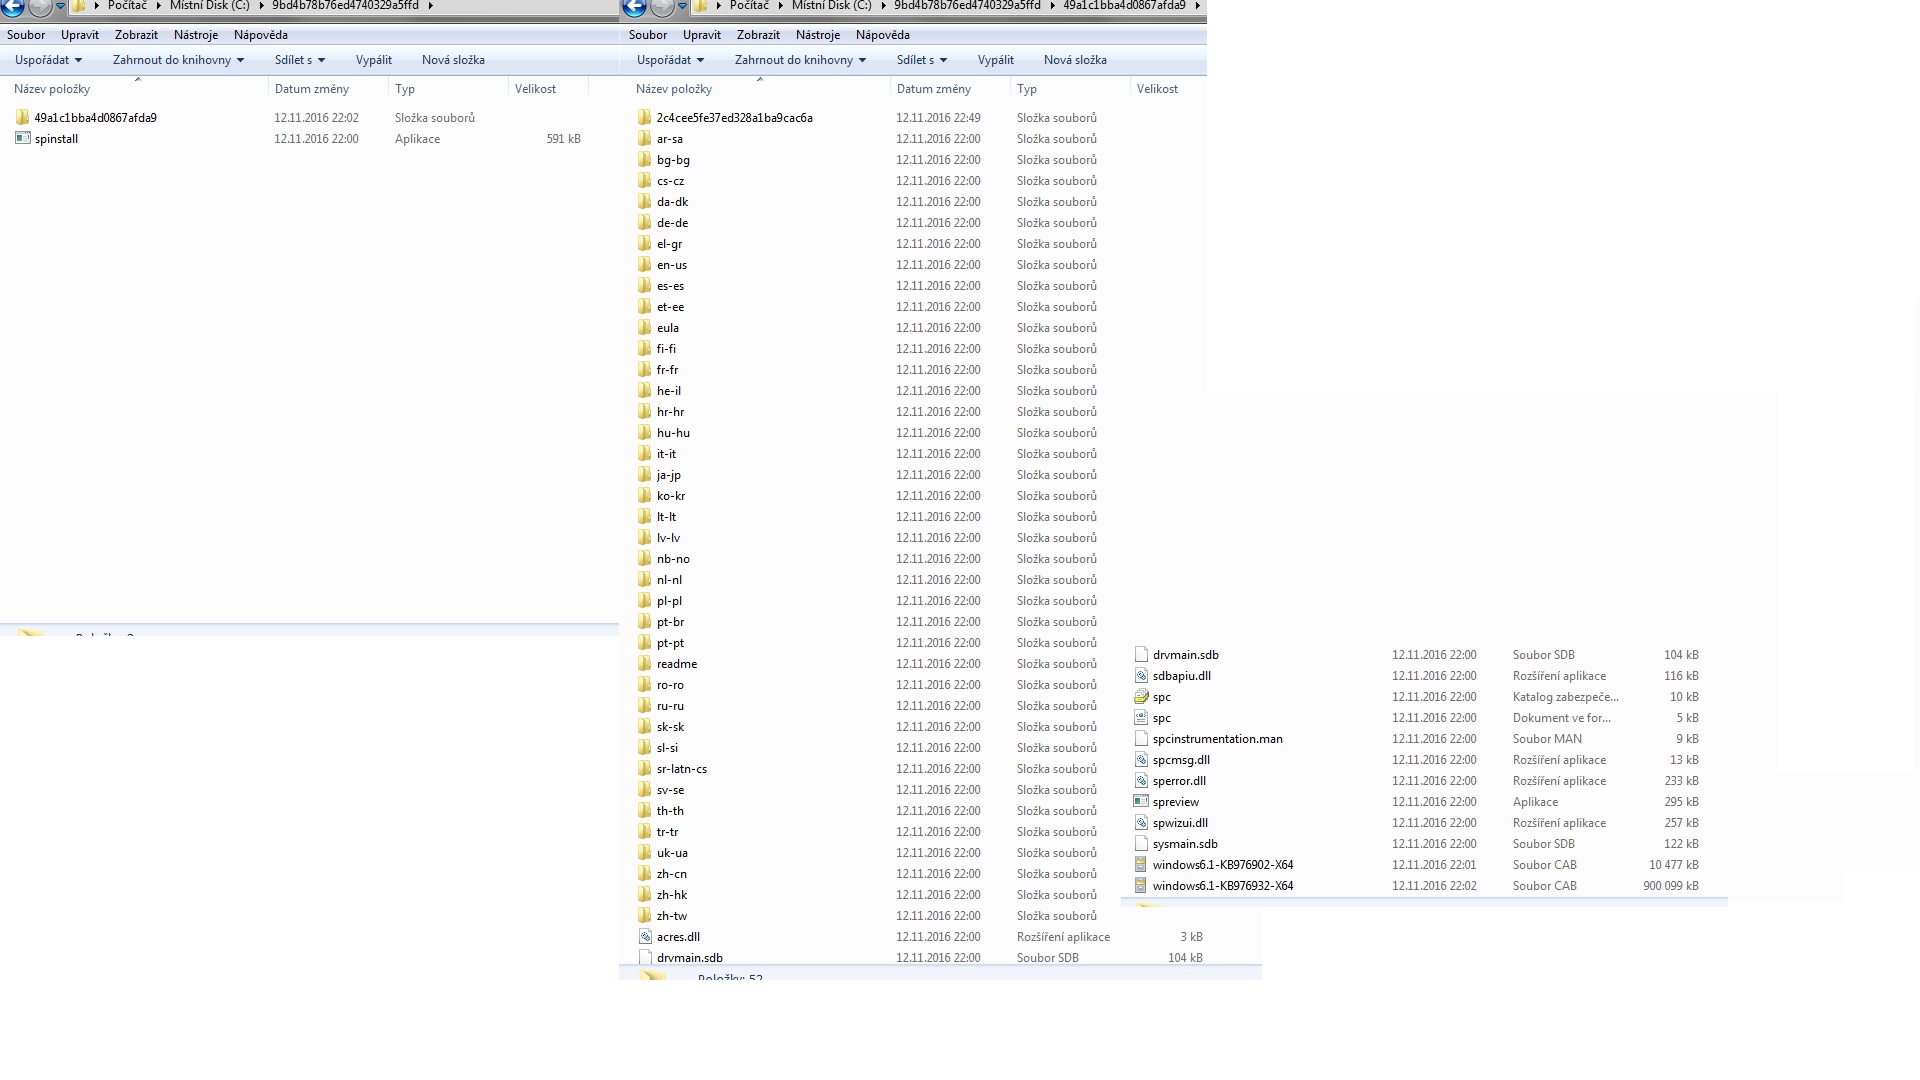Click Místní Disk (C:) in left breadcrumb
The height and width of the screenshot is (1080, 1920).
[210, 6]
